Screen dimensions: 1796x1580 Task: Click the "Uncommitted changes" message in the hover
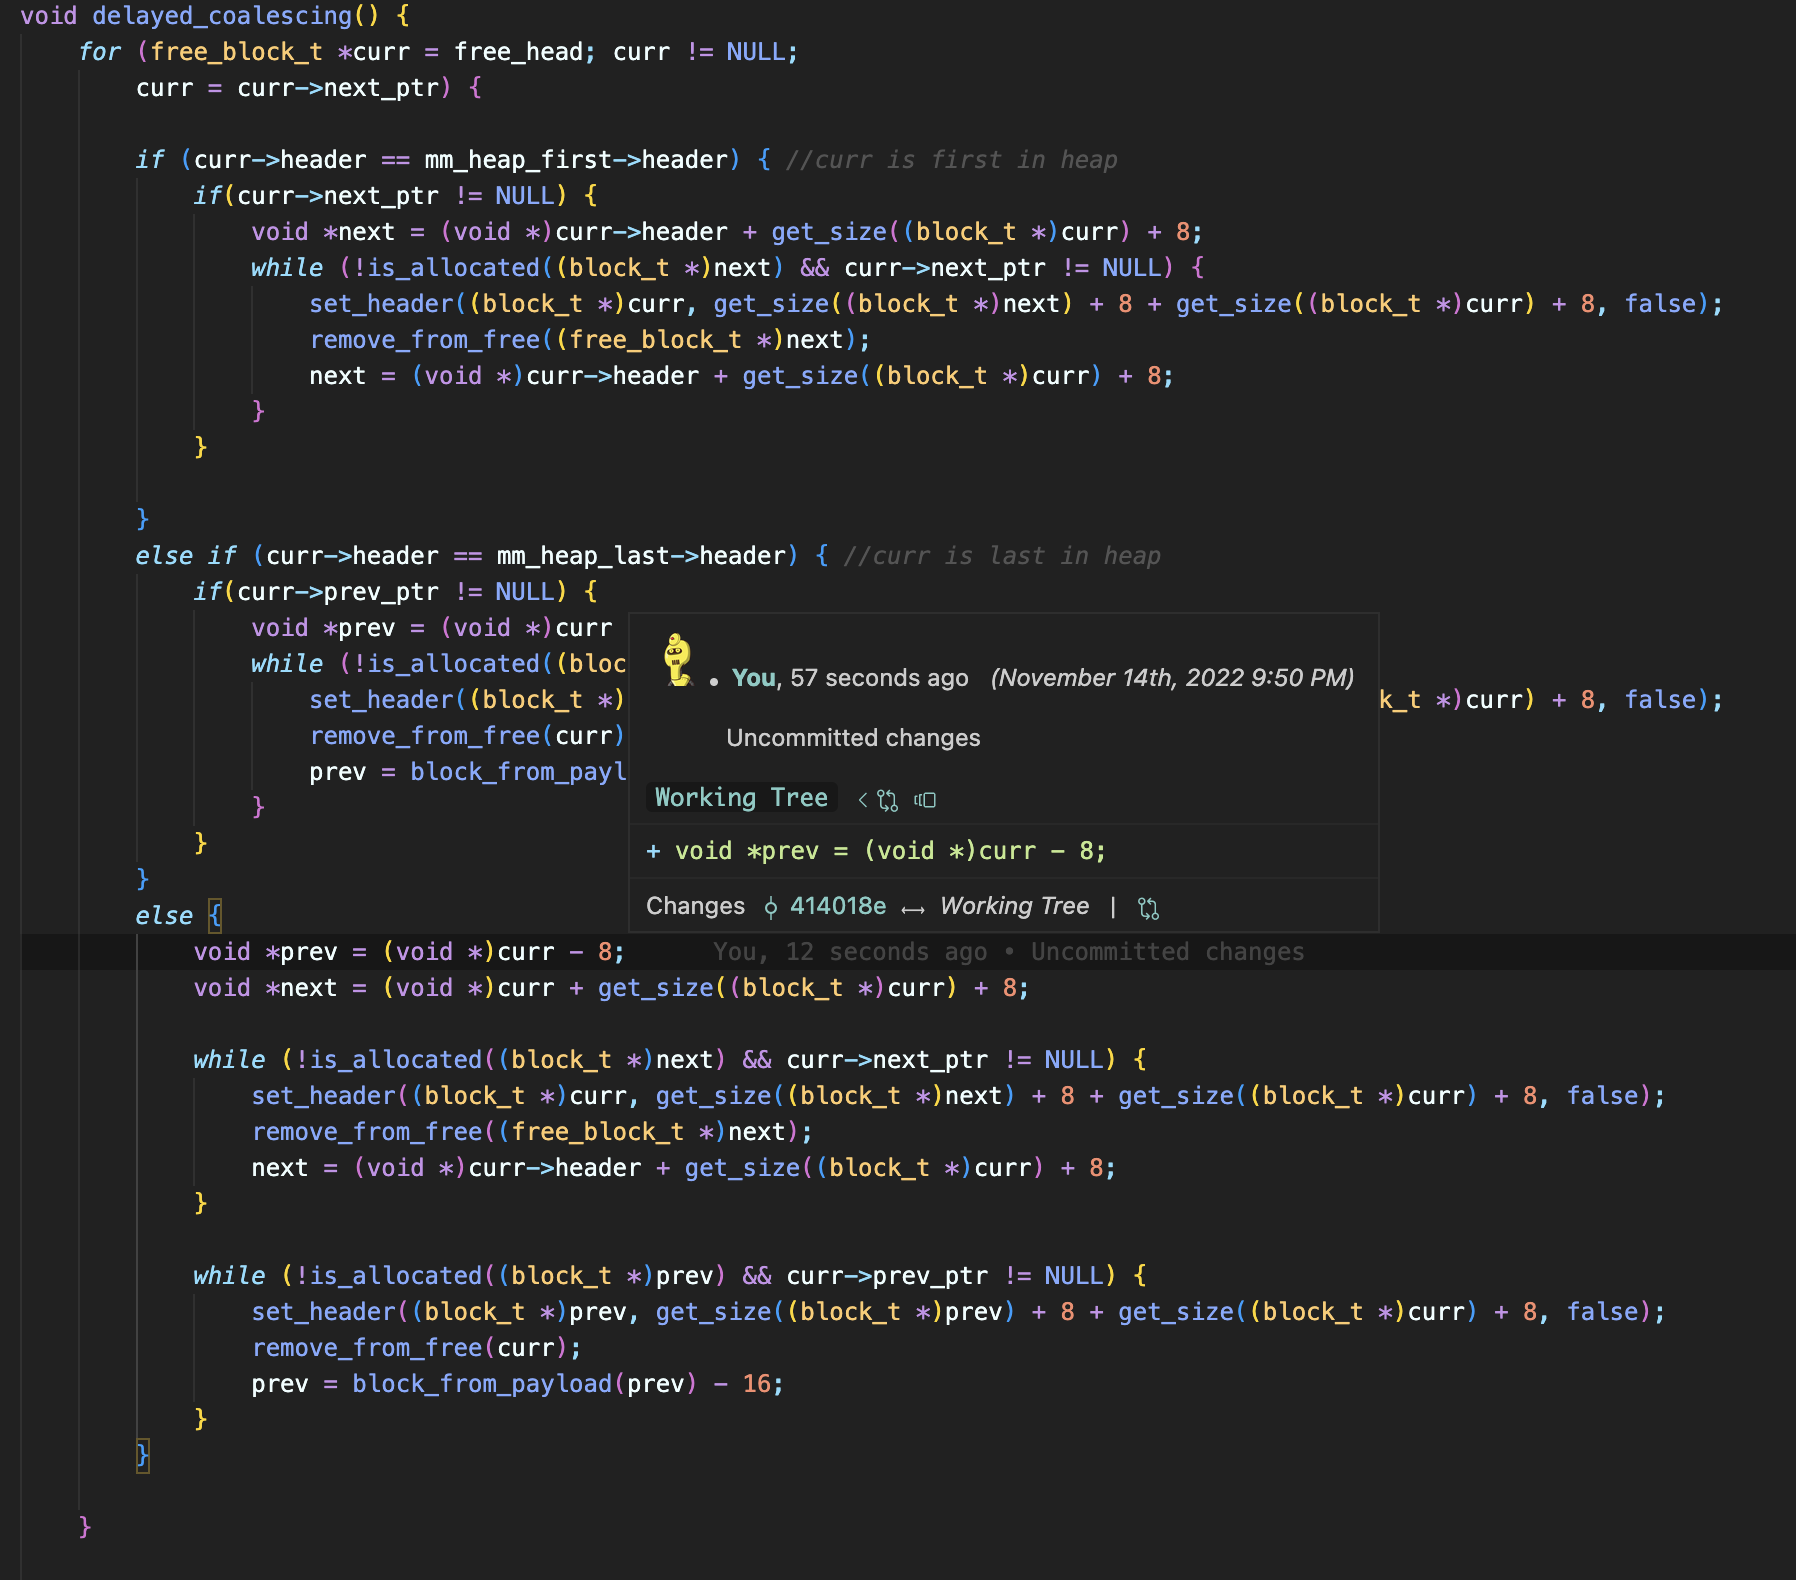pos(853,738)
